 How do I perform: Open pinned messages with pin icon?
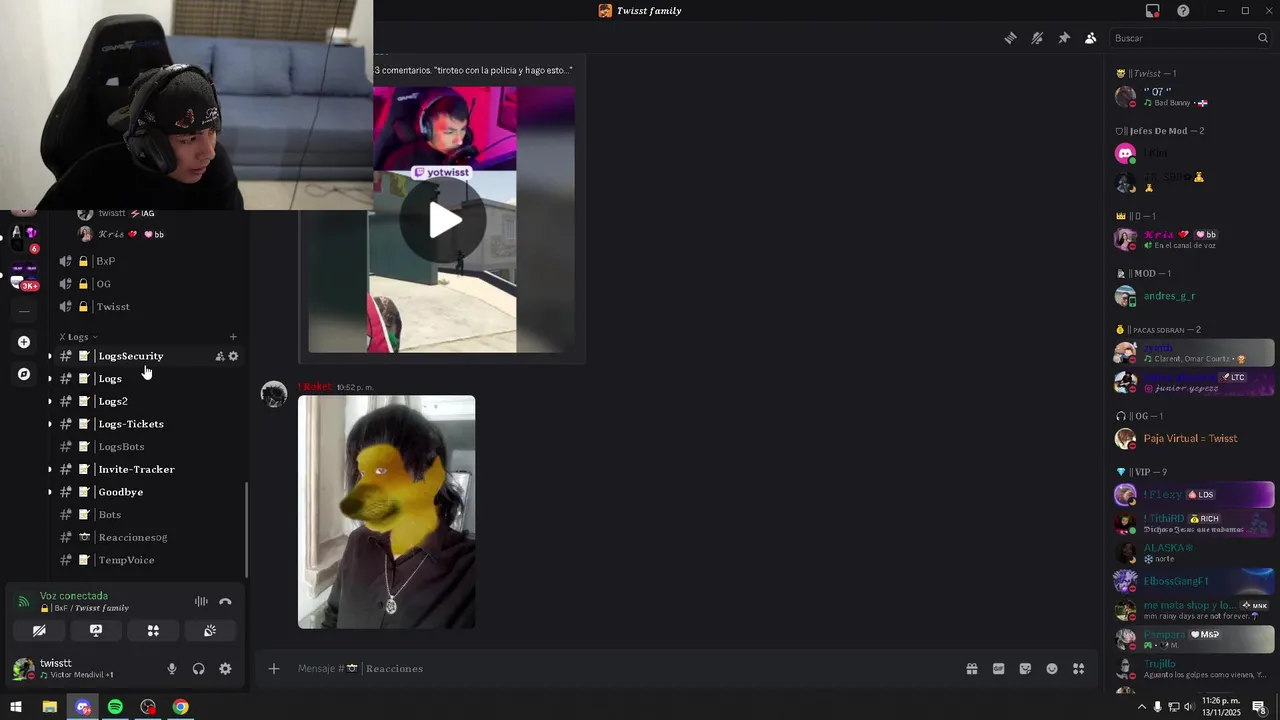1064,38
